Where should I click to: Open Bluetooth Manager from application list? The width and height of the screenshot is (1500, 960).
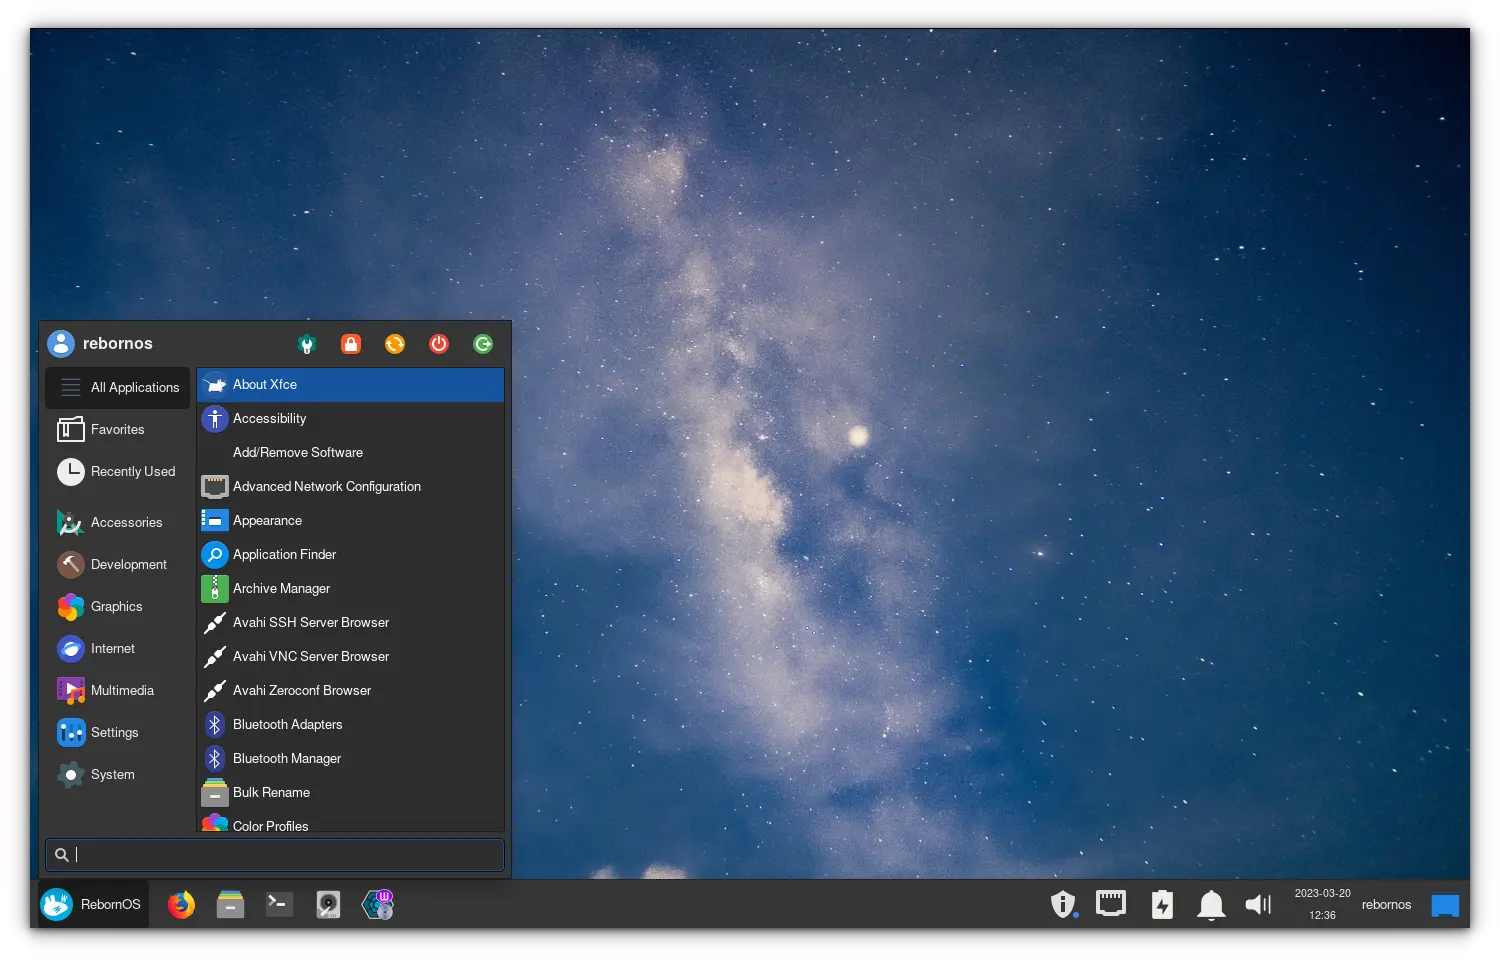(287, 759)
